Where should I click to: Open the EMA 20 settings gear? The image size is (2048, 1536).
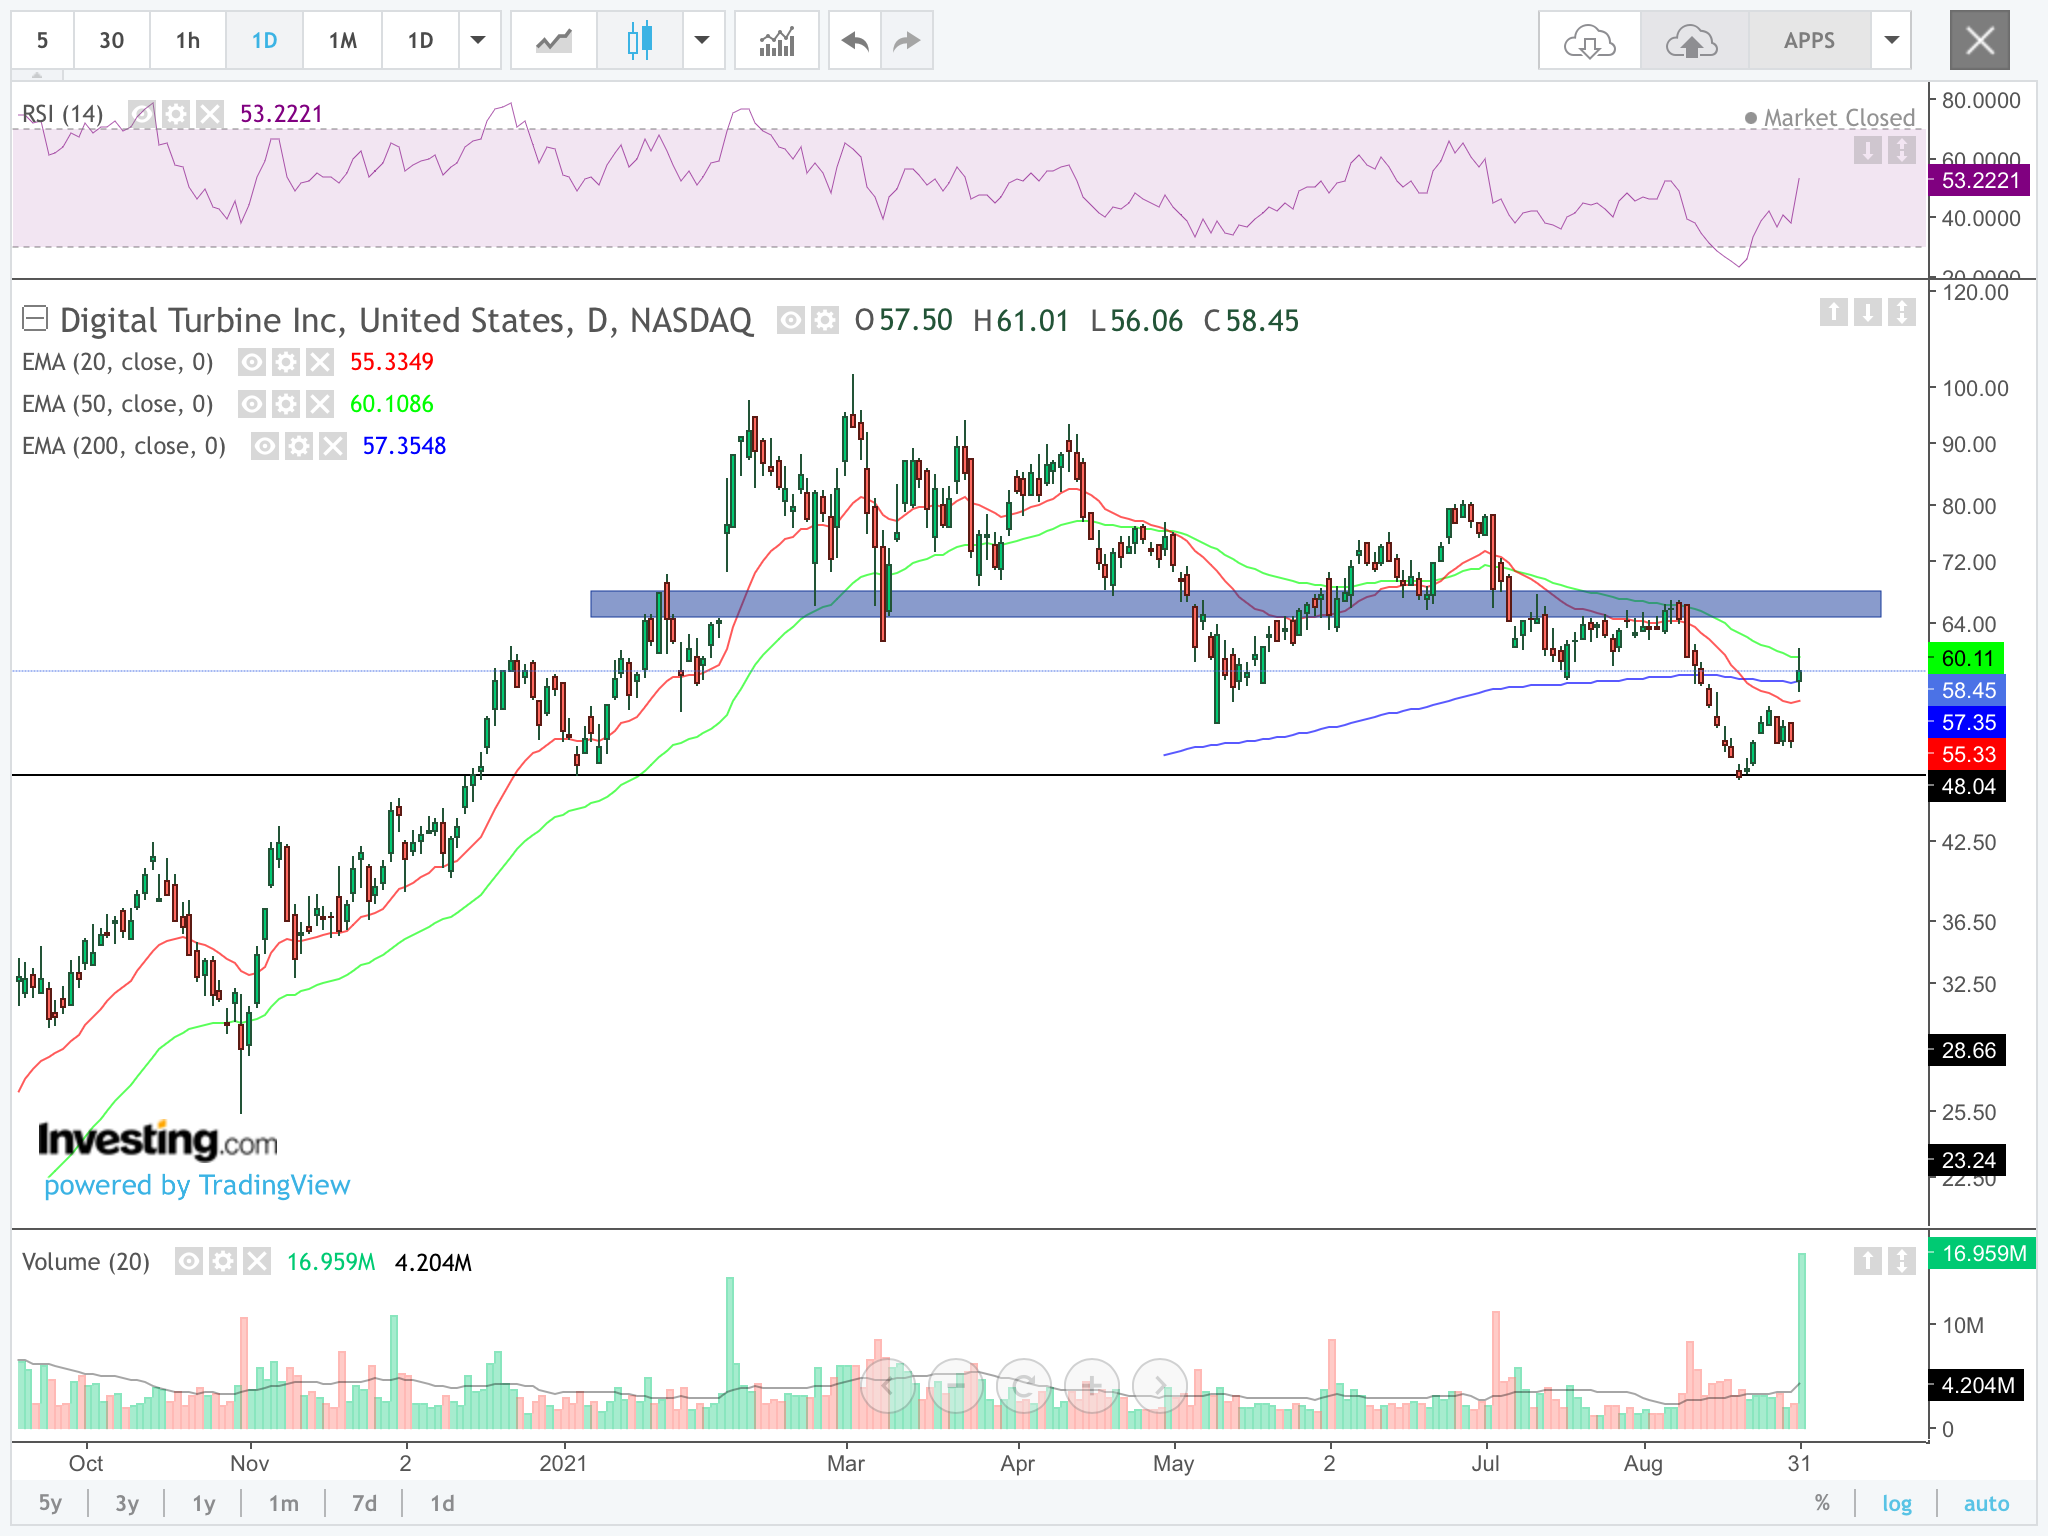click(286, 362)
